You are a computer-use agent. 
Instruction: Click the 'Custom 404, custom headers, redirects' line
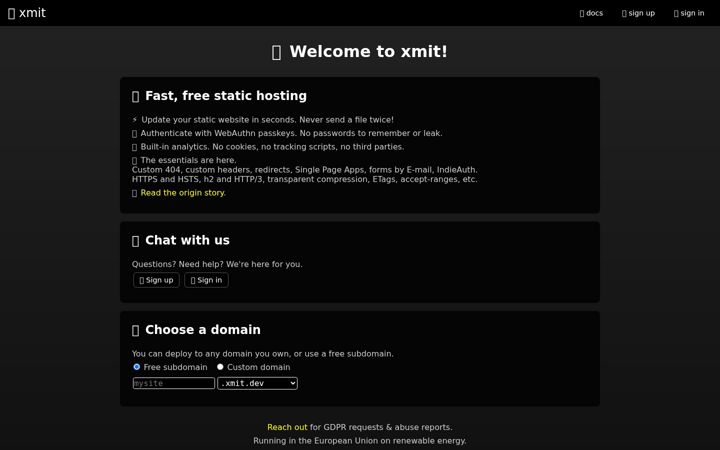point(304,170)
